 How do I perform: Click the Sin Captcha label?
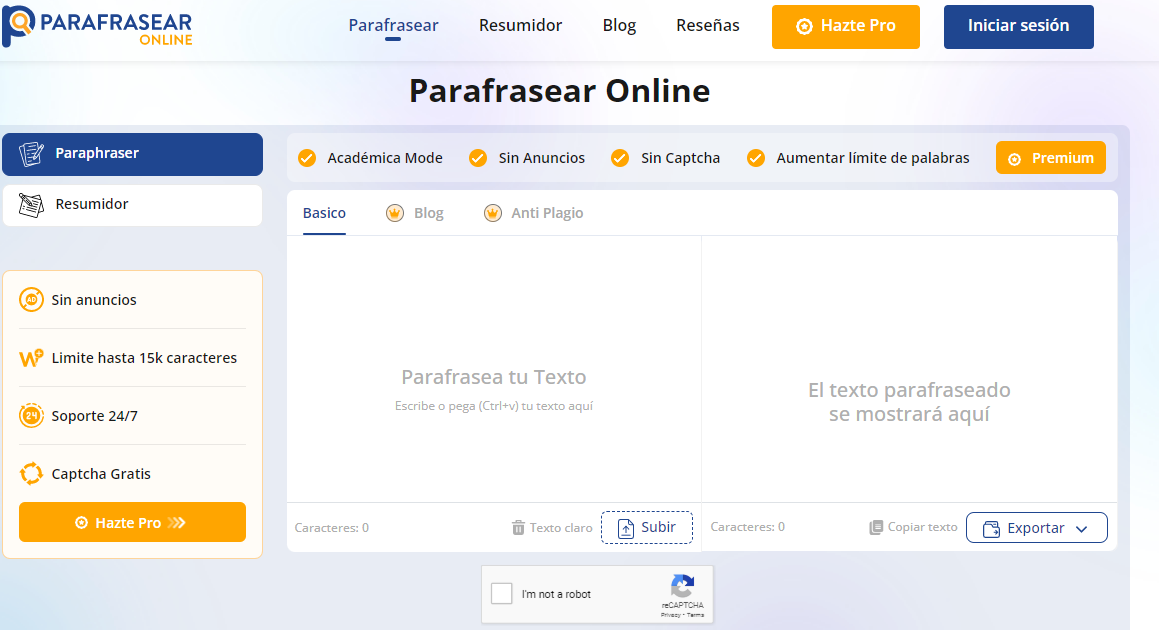pyautogui.click(x=680, y=158)
